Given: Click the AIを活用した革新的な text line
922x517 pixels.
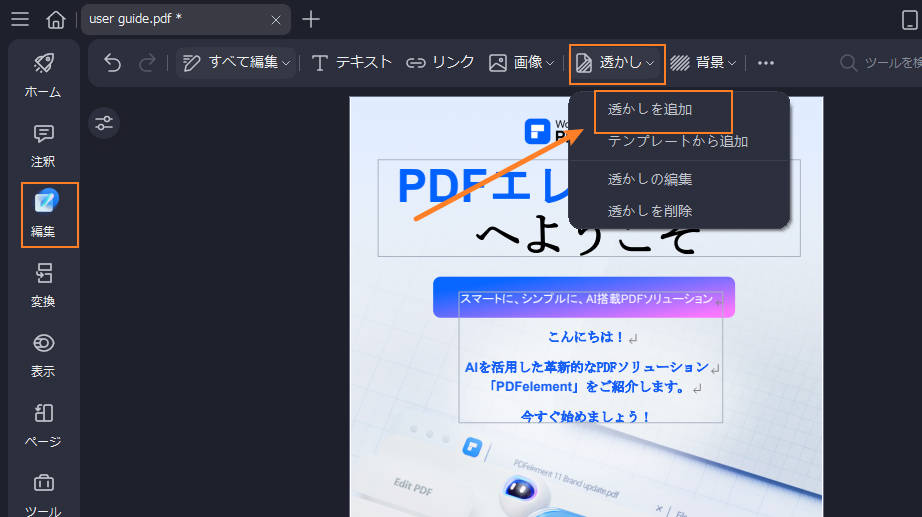Looking at the screenshot, I should point(586,367).
